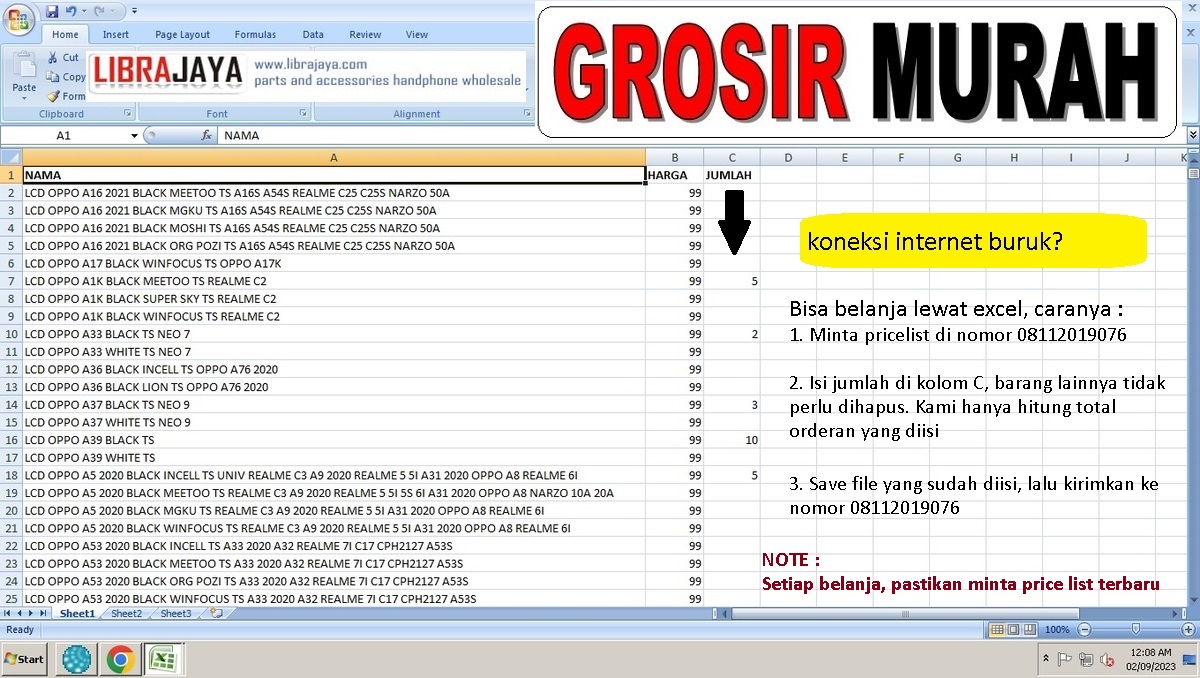Open the Data ribbon tab
The height and width of the screenshot is (678, 1200).
(x=313, y=34)
